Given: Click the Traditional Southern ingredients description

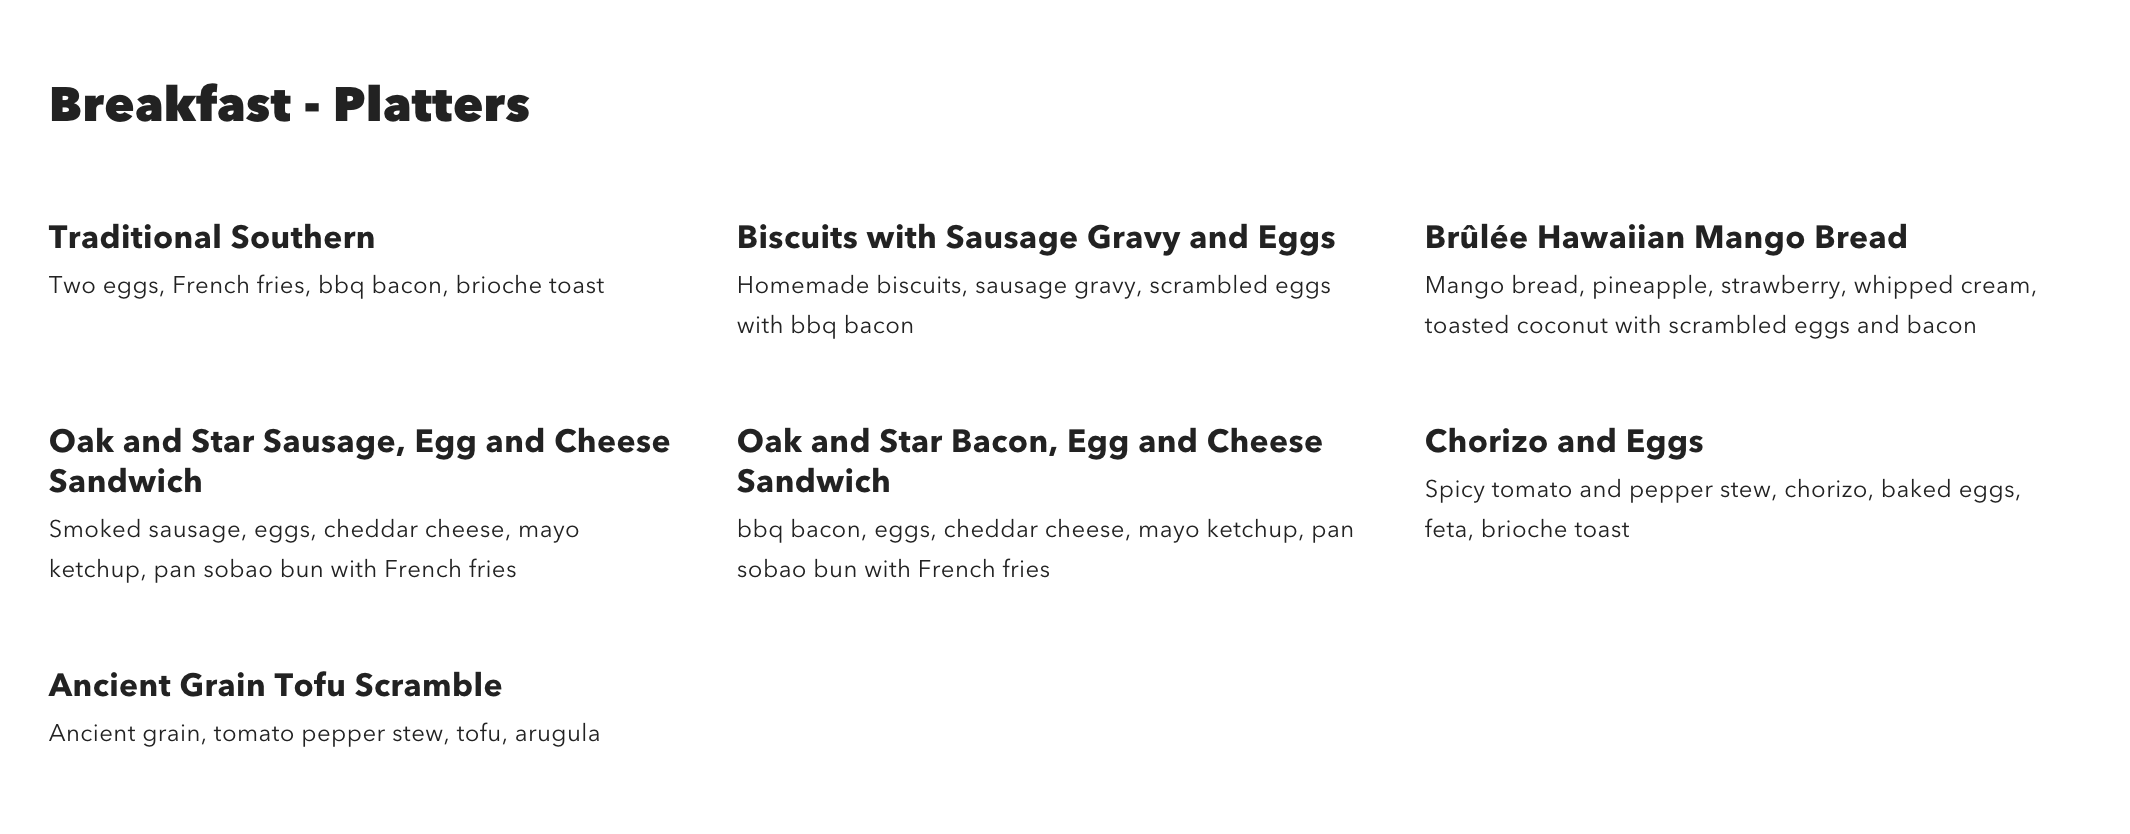Looking at the screenshot, I should coord(326,286).
